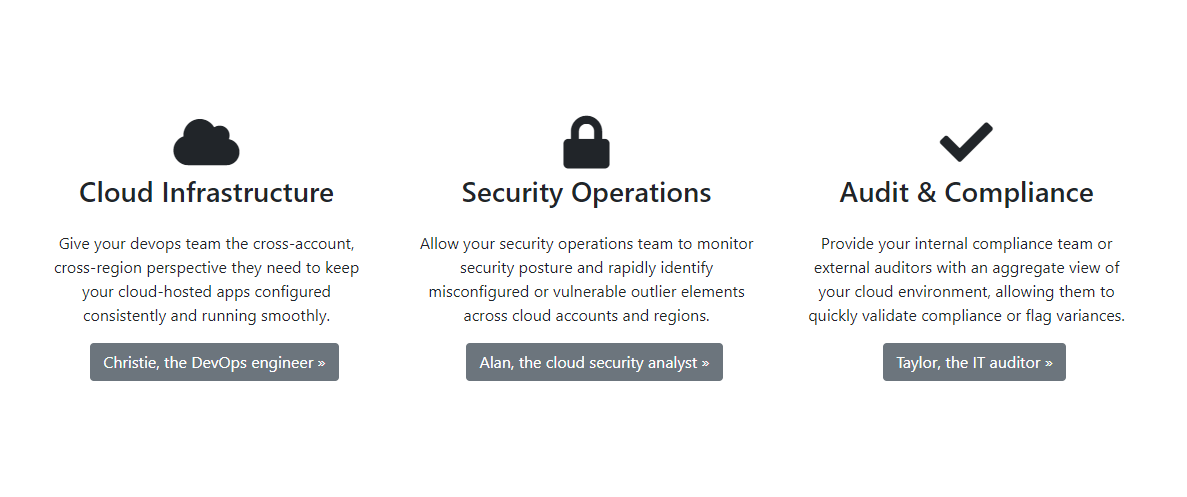Click the 'misconfigured or vulnerable outlier elements' line
The image size is (1187, 497).
(587, 291)
